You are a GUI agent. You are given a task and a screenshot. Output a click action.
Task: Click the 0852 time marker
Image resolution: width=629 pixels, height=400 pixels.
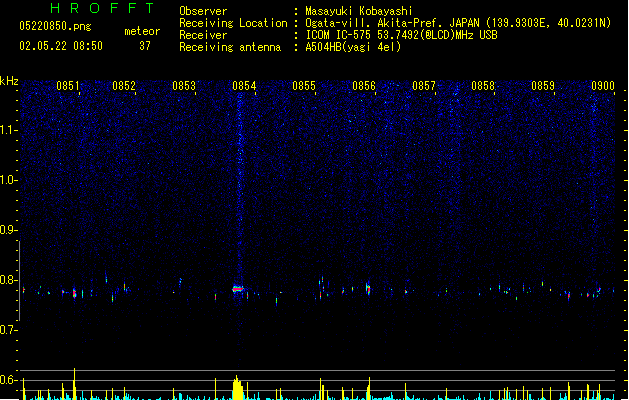tap(124, 86)
